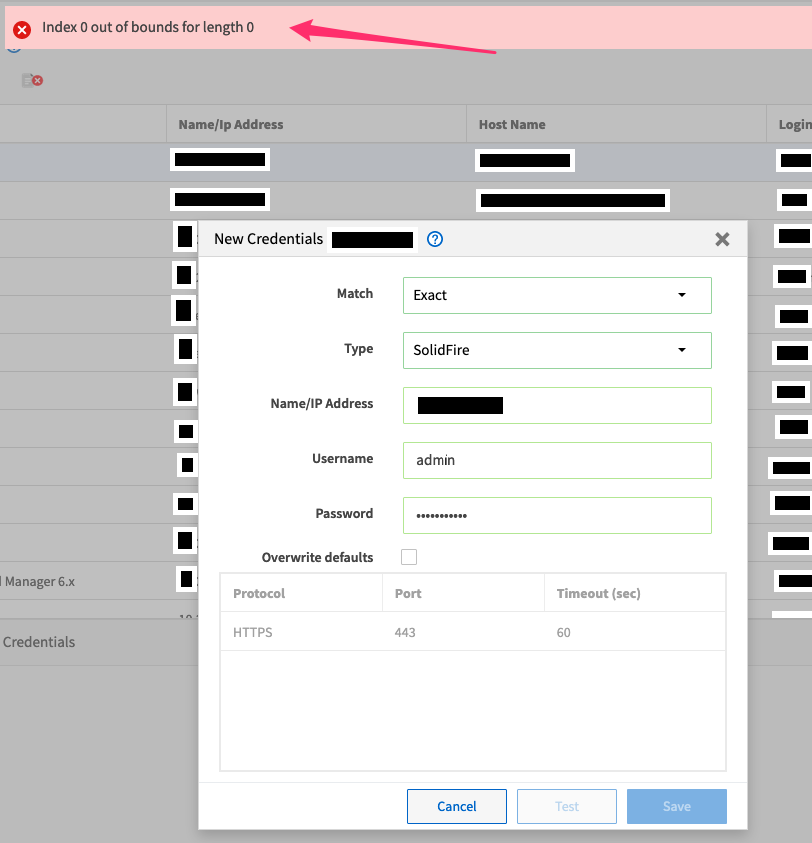Click the delete credential toolbar icon

(x=32, y=80)
